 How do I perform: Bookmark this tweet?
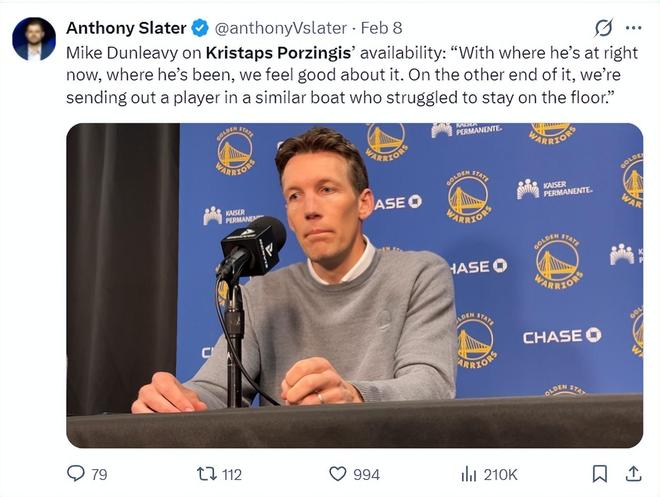599,474
